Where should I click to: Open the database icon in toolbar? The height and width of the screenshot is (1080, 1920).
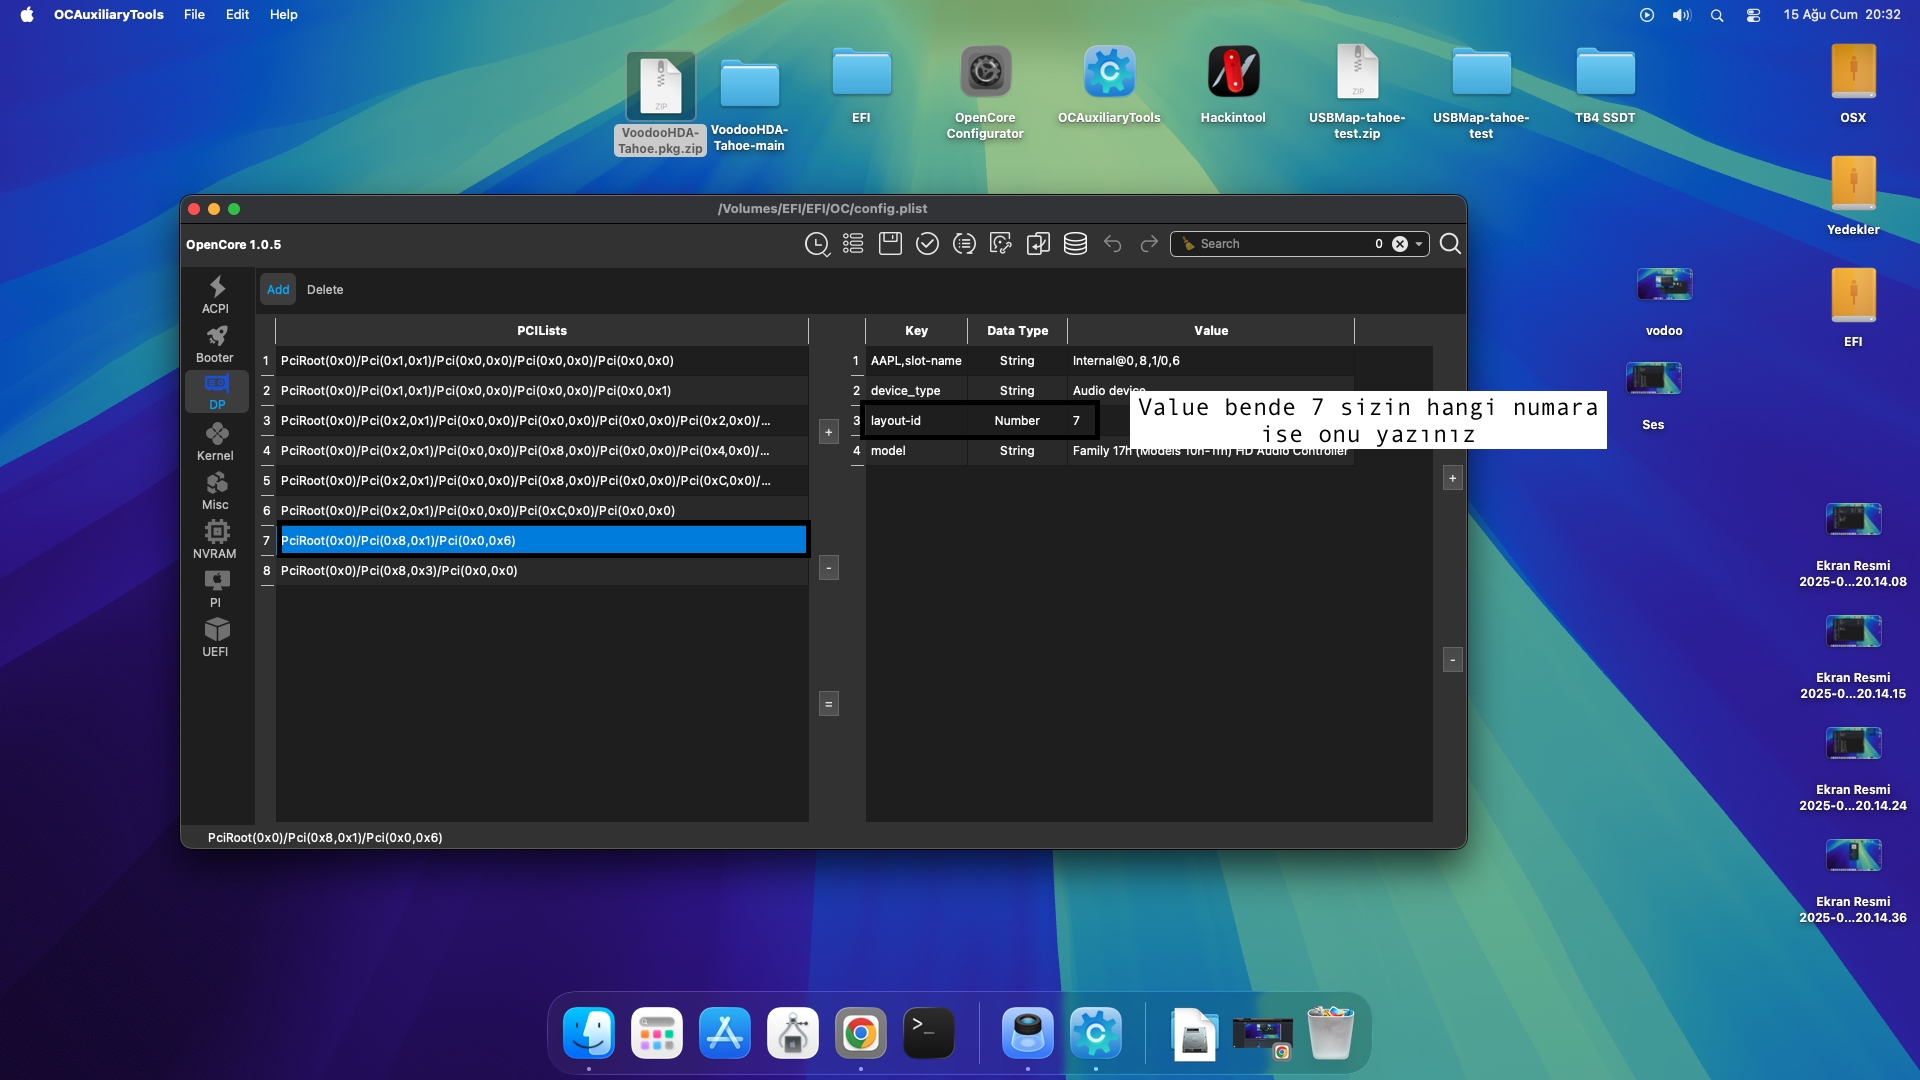point(1075,244)
